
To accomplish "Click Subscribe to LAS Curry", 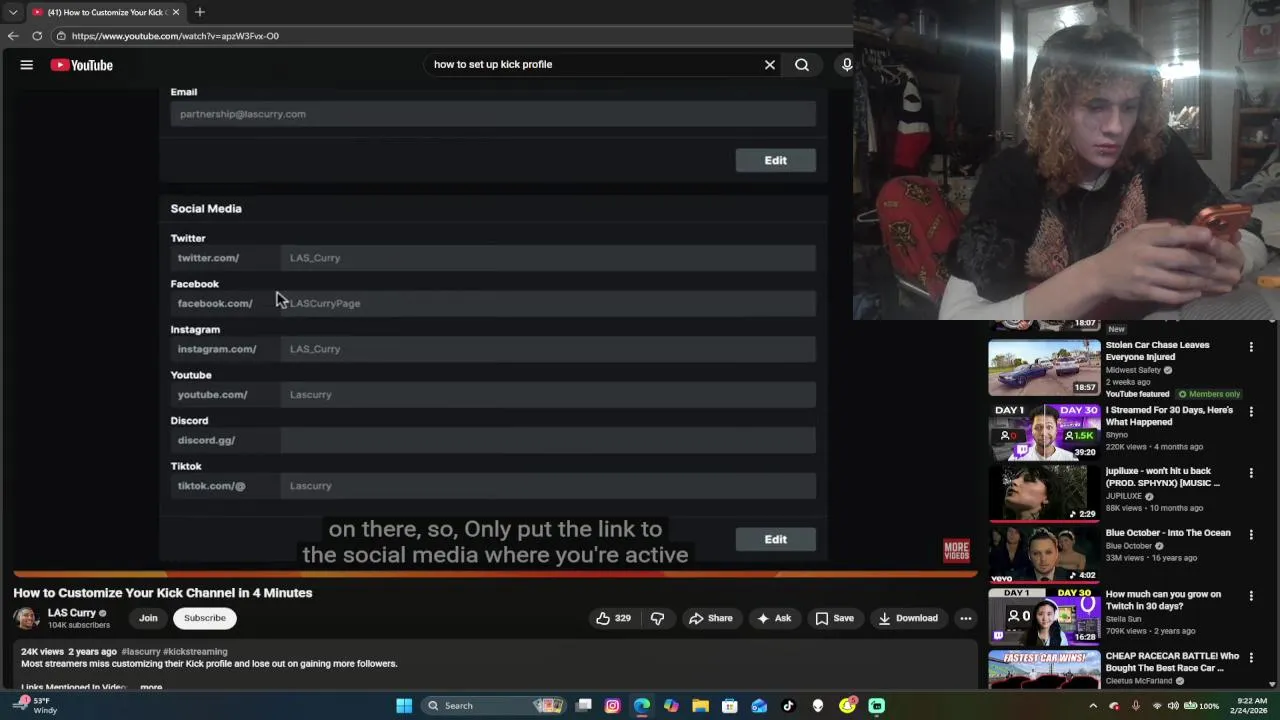I will 205,618.
